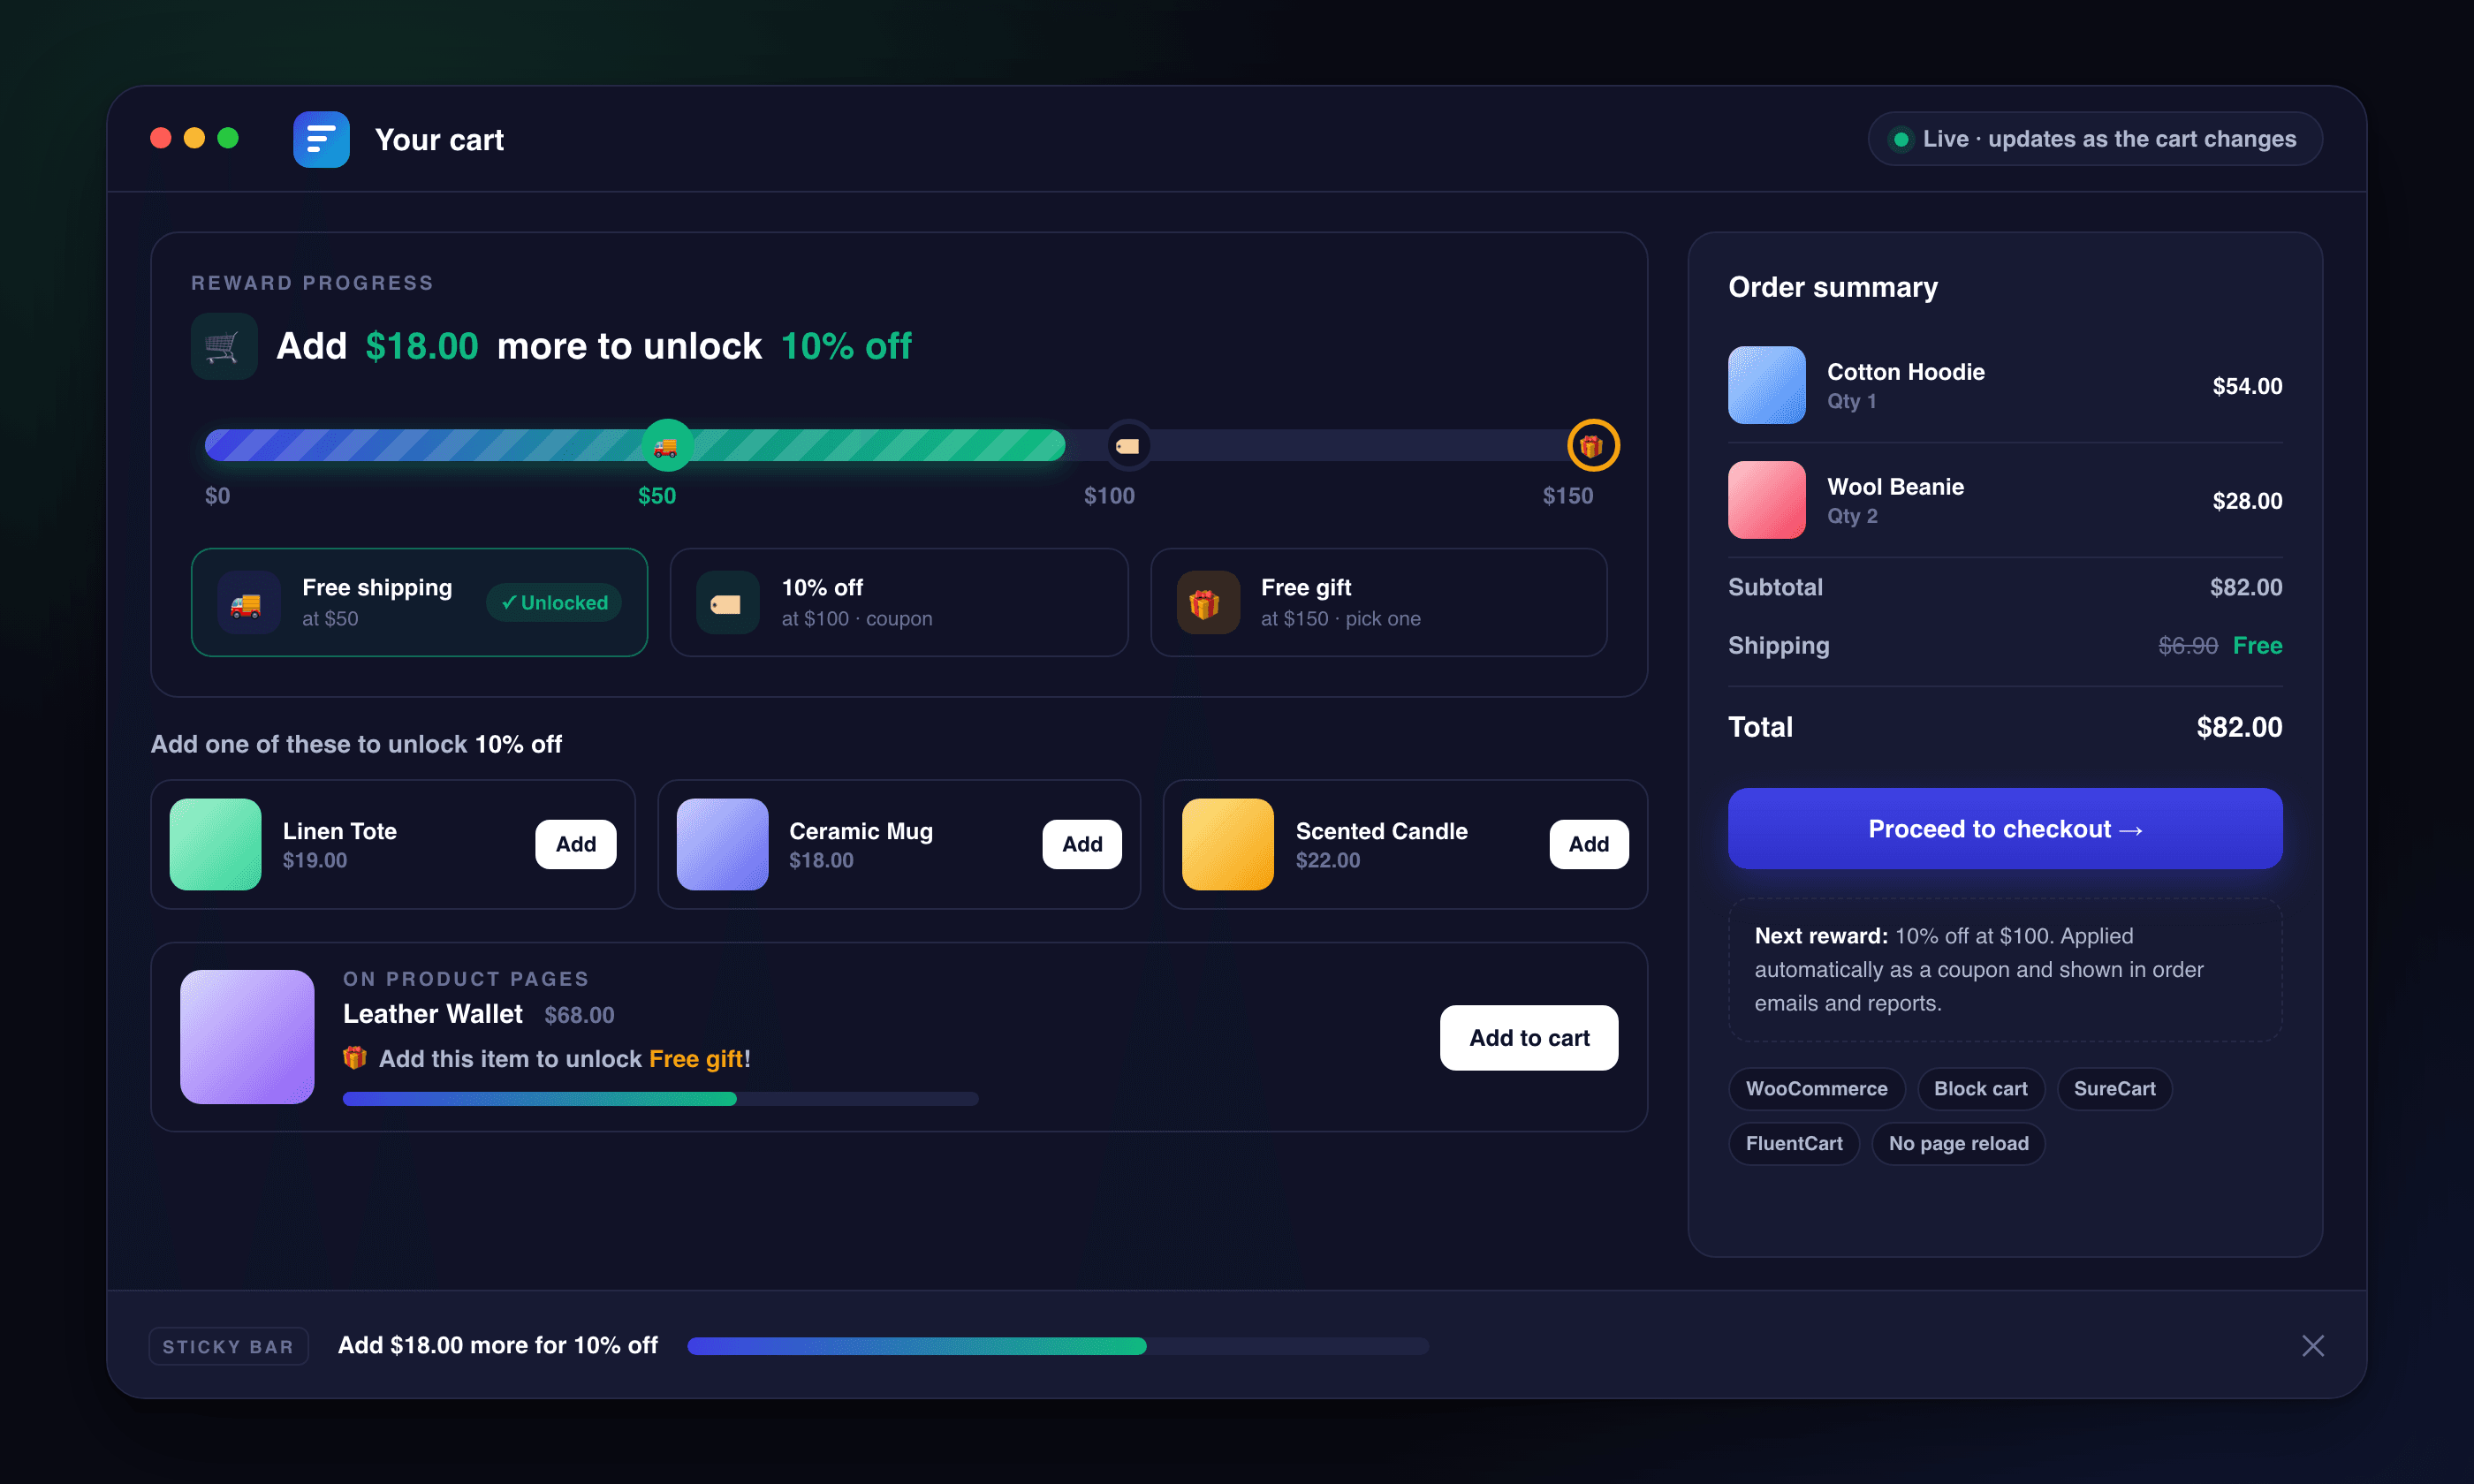The height and width of the screenshot is (1484, 2474).
Task: Click the Total $82.00 amount
Action: point(2238,727)
